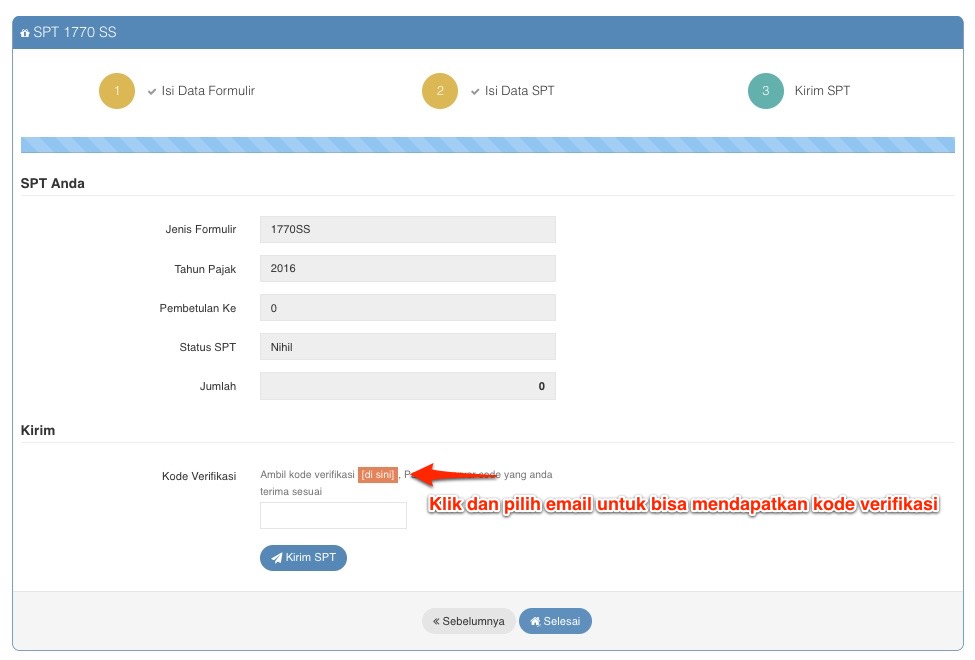Open the Isi Data Formulir step
Viewport: 975px width, 660px height.
point(210,90)
